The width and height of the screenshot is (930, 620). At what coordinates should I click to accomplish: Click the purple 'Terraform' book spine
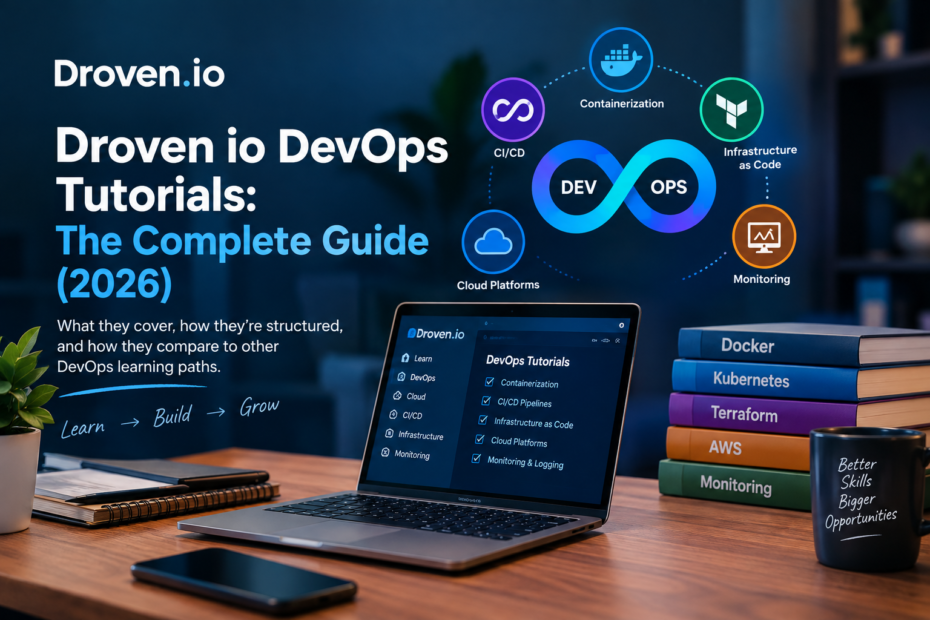click(x=763, y=414)
